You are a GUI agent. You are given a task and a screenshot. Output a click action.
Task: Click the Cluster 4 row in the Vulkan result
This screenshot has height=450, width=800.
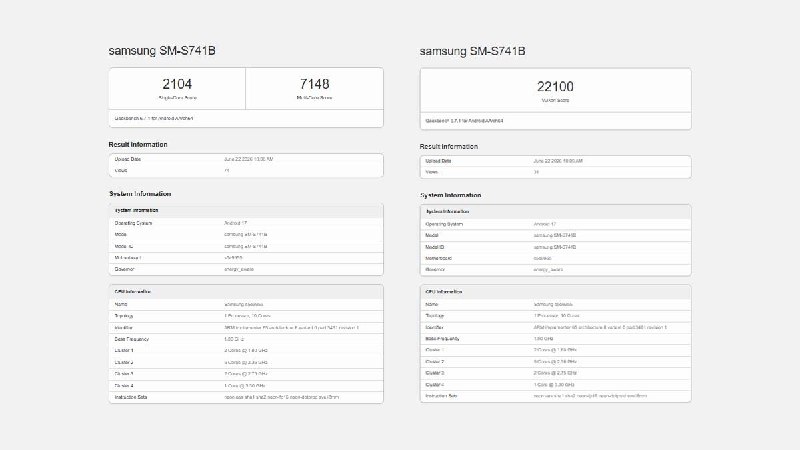point(556,385)
